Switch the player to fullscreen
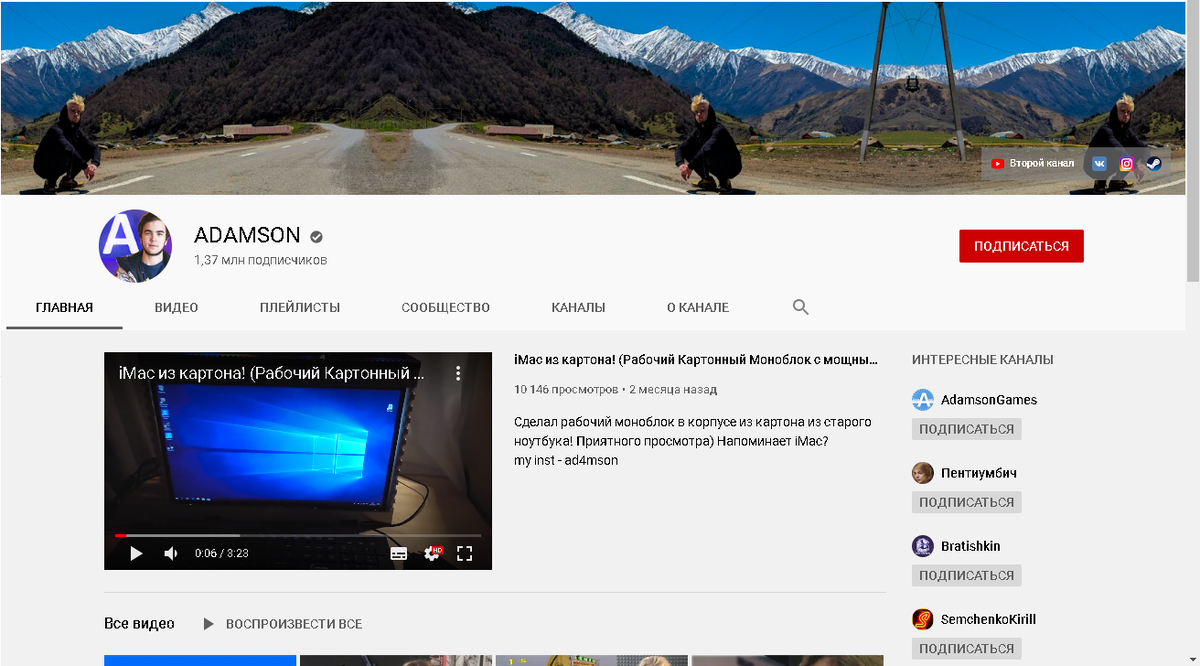Viewport: 1200px width, 666px height. click(465, 553)
